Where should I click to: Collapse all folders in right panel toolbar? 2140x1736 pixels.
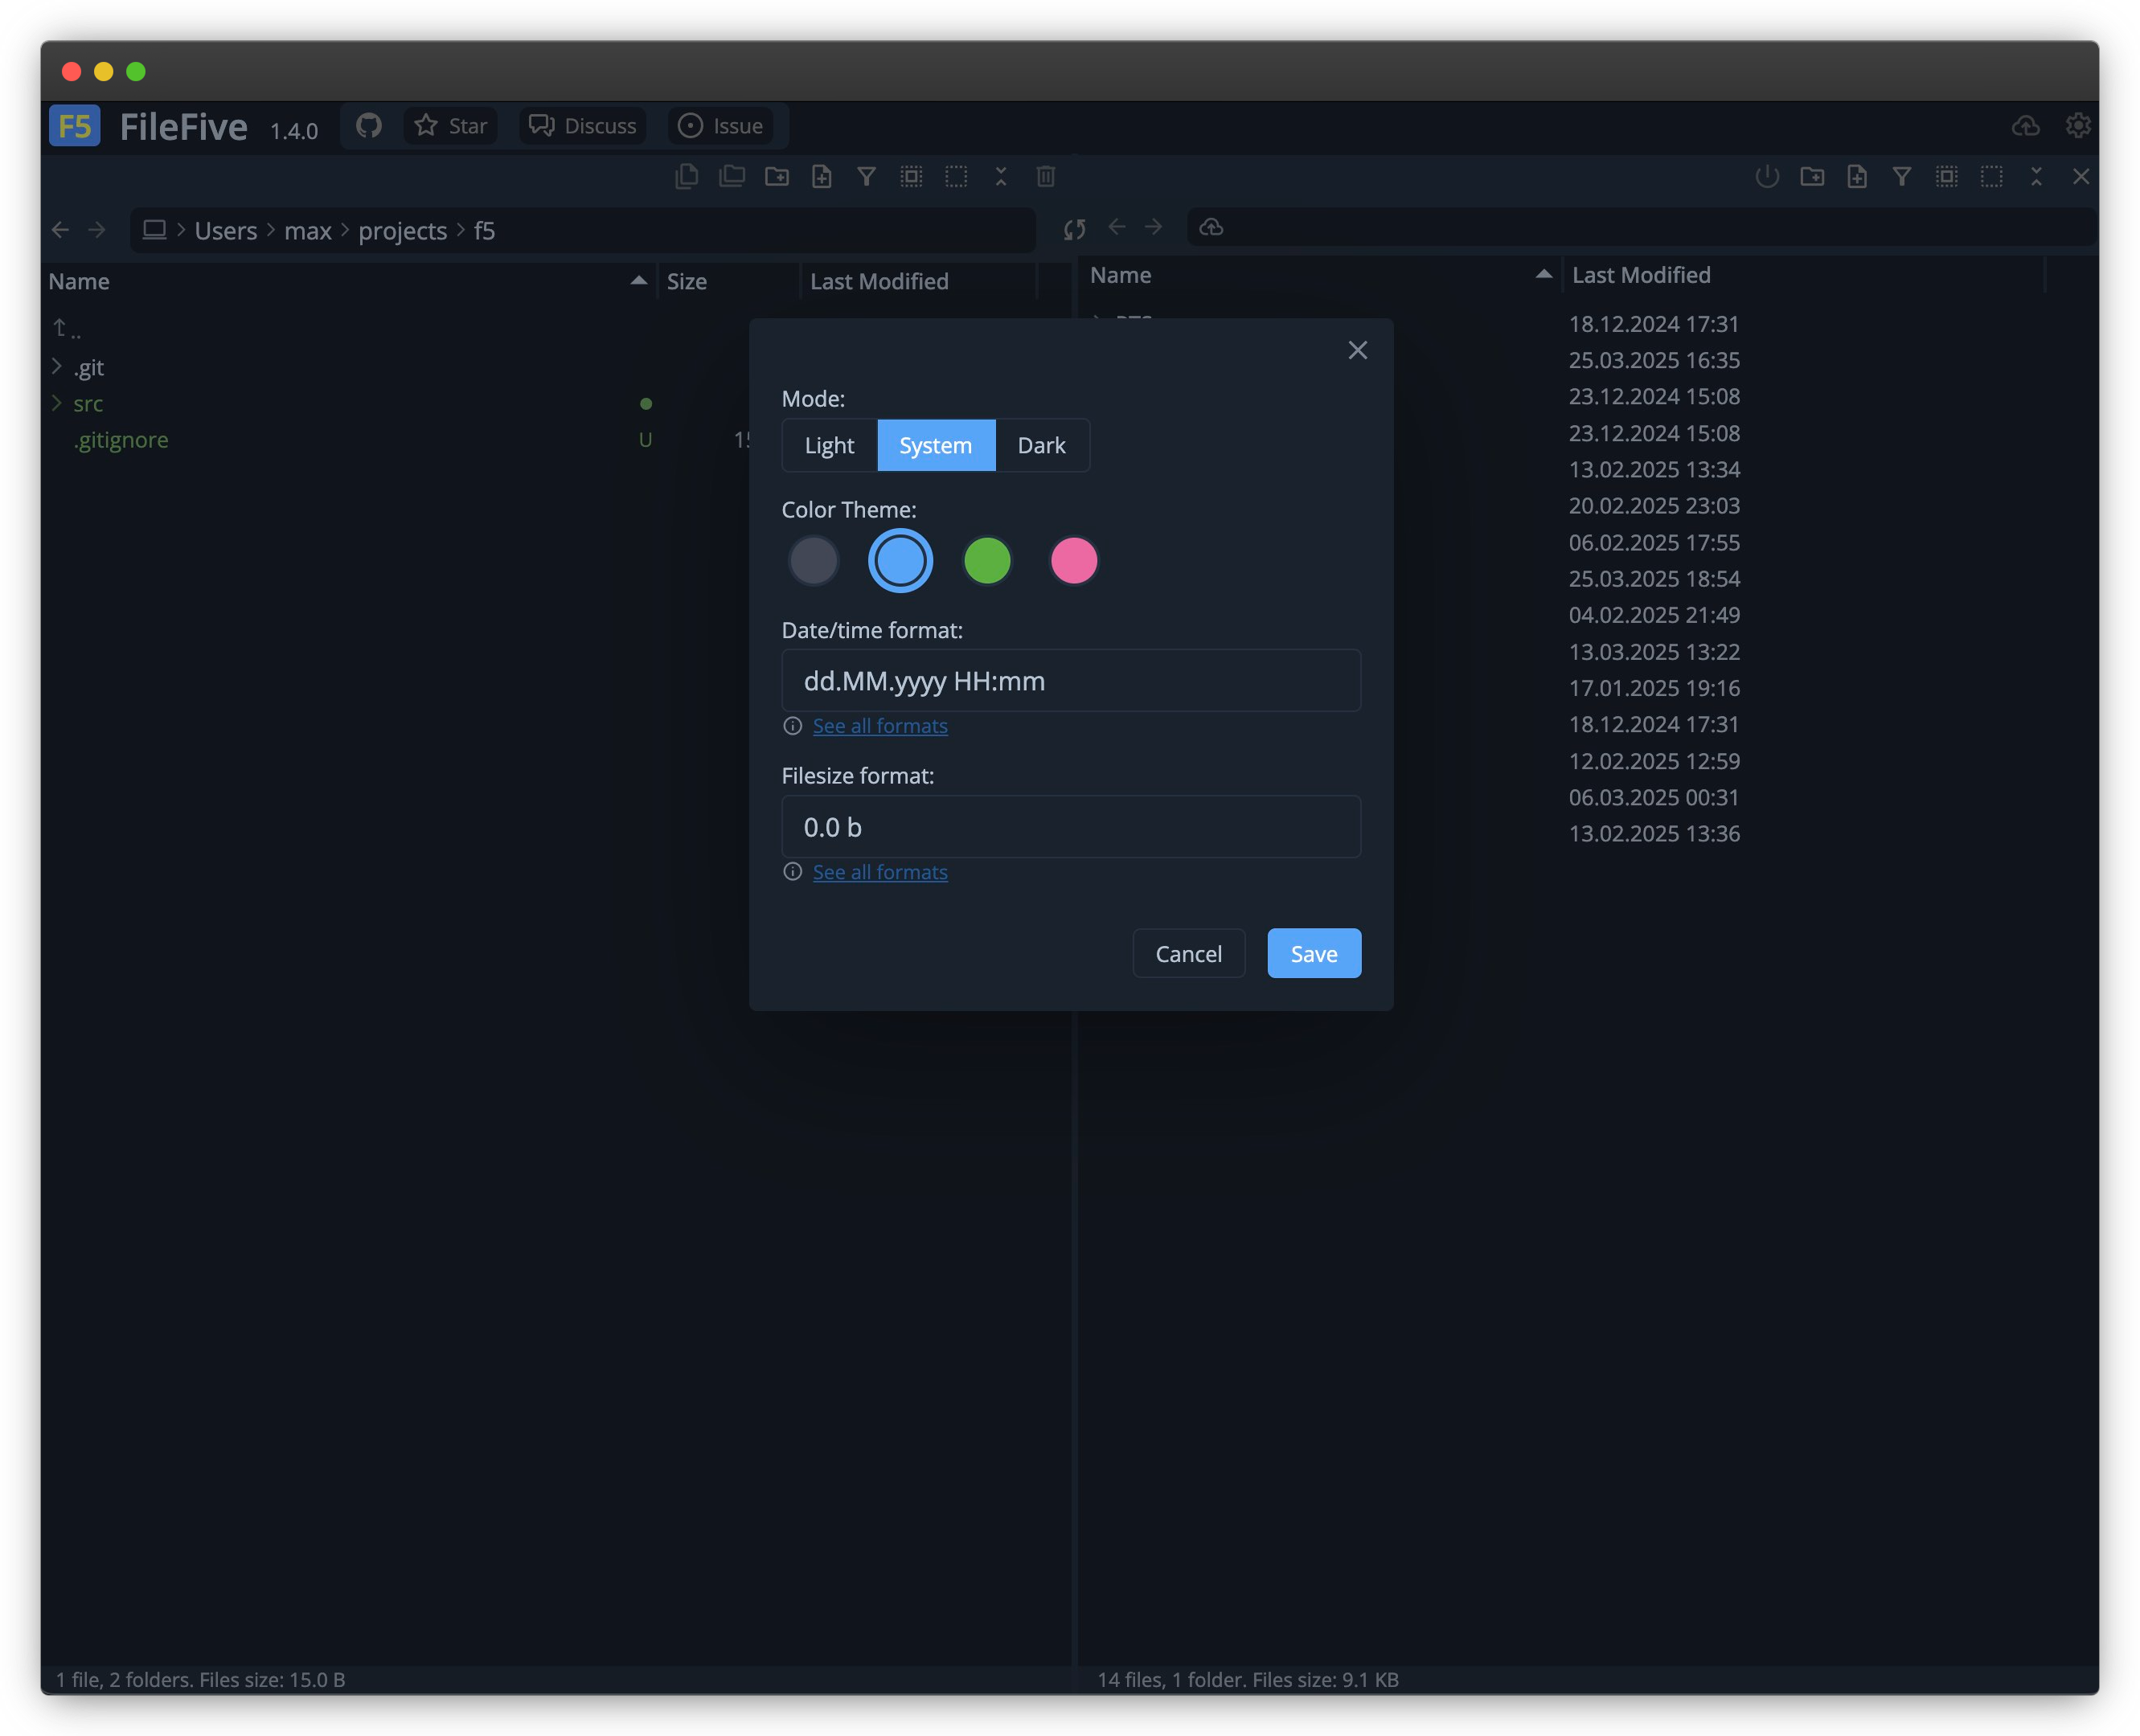pyautogui.click(x=2036, y=177)
